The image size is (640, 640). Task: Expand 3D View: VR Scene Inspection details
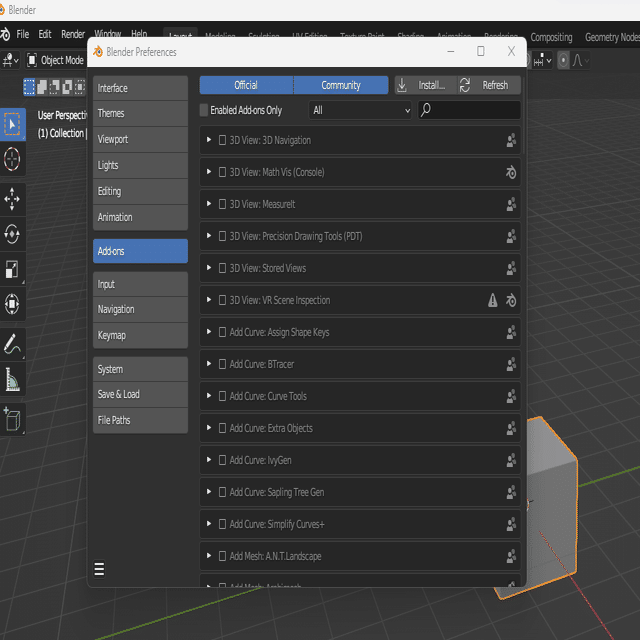click(209, 300)
